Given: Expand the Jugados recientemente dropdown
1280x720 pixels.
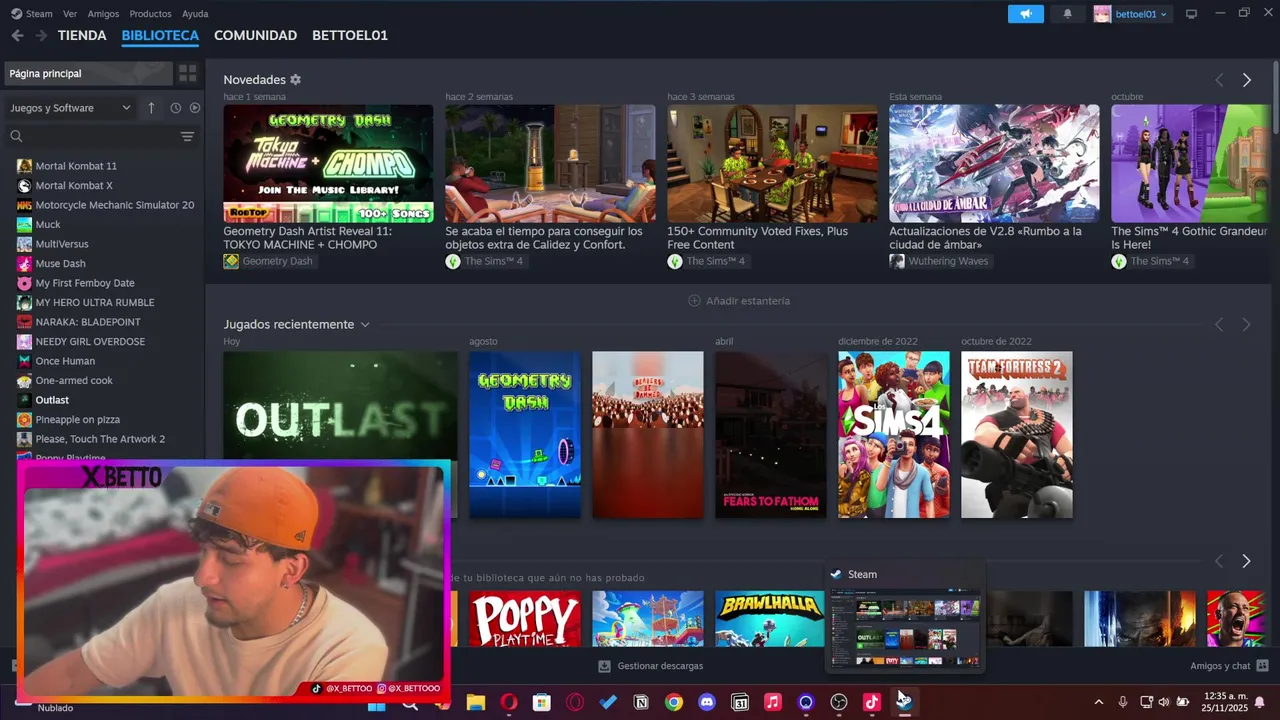Looking at the screenshot, I should (365, 325).
